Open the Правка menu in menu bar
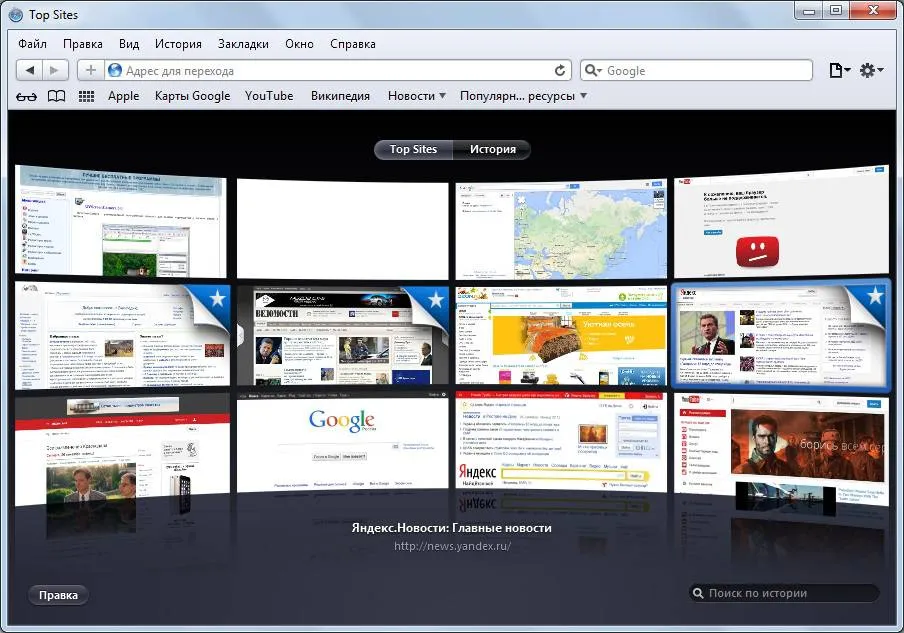Viewport: 904px width, 633px height. coord(82,44)
